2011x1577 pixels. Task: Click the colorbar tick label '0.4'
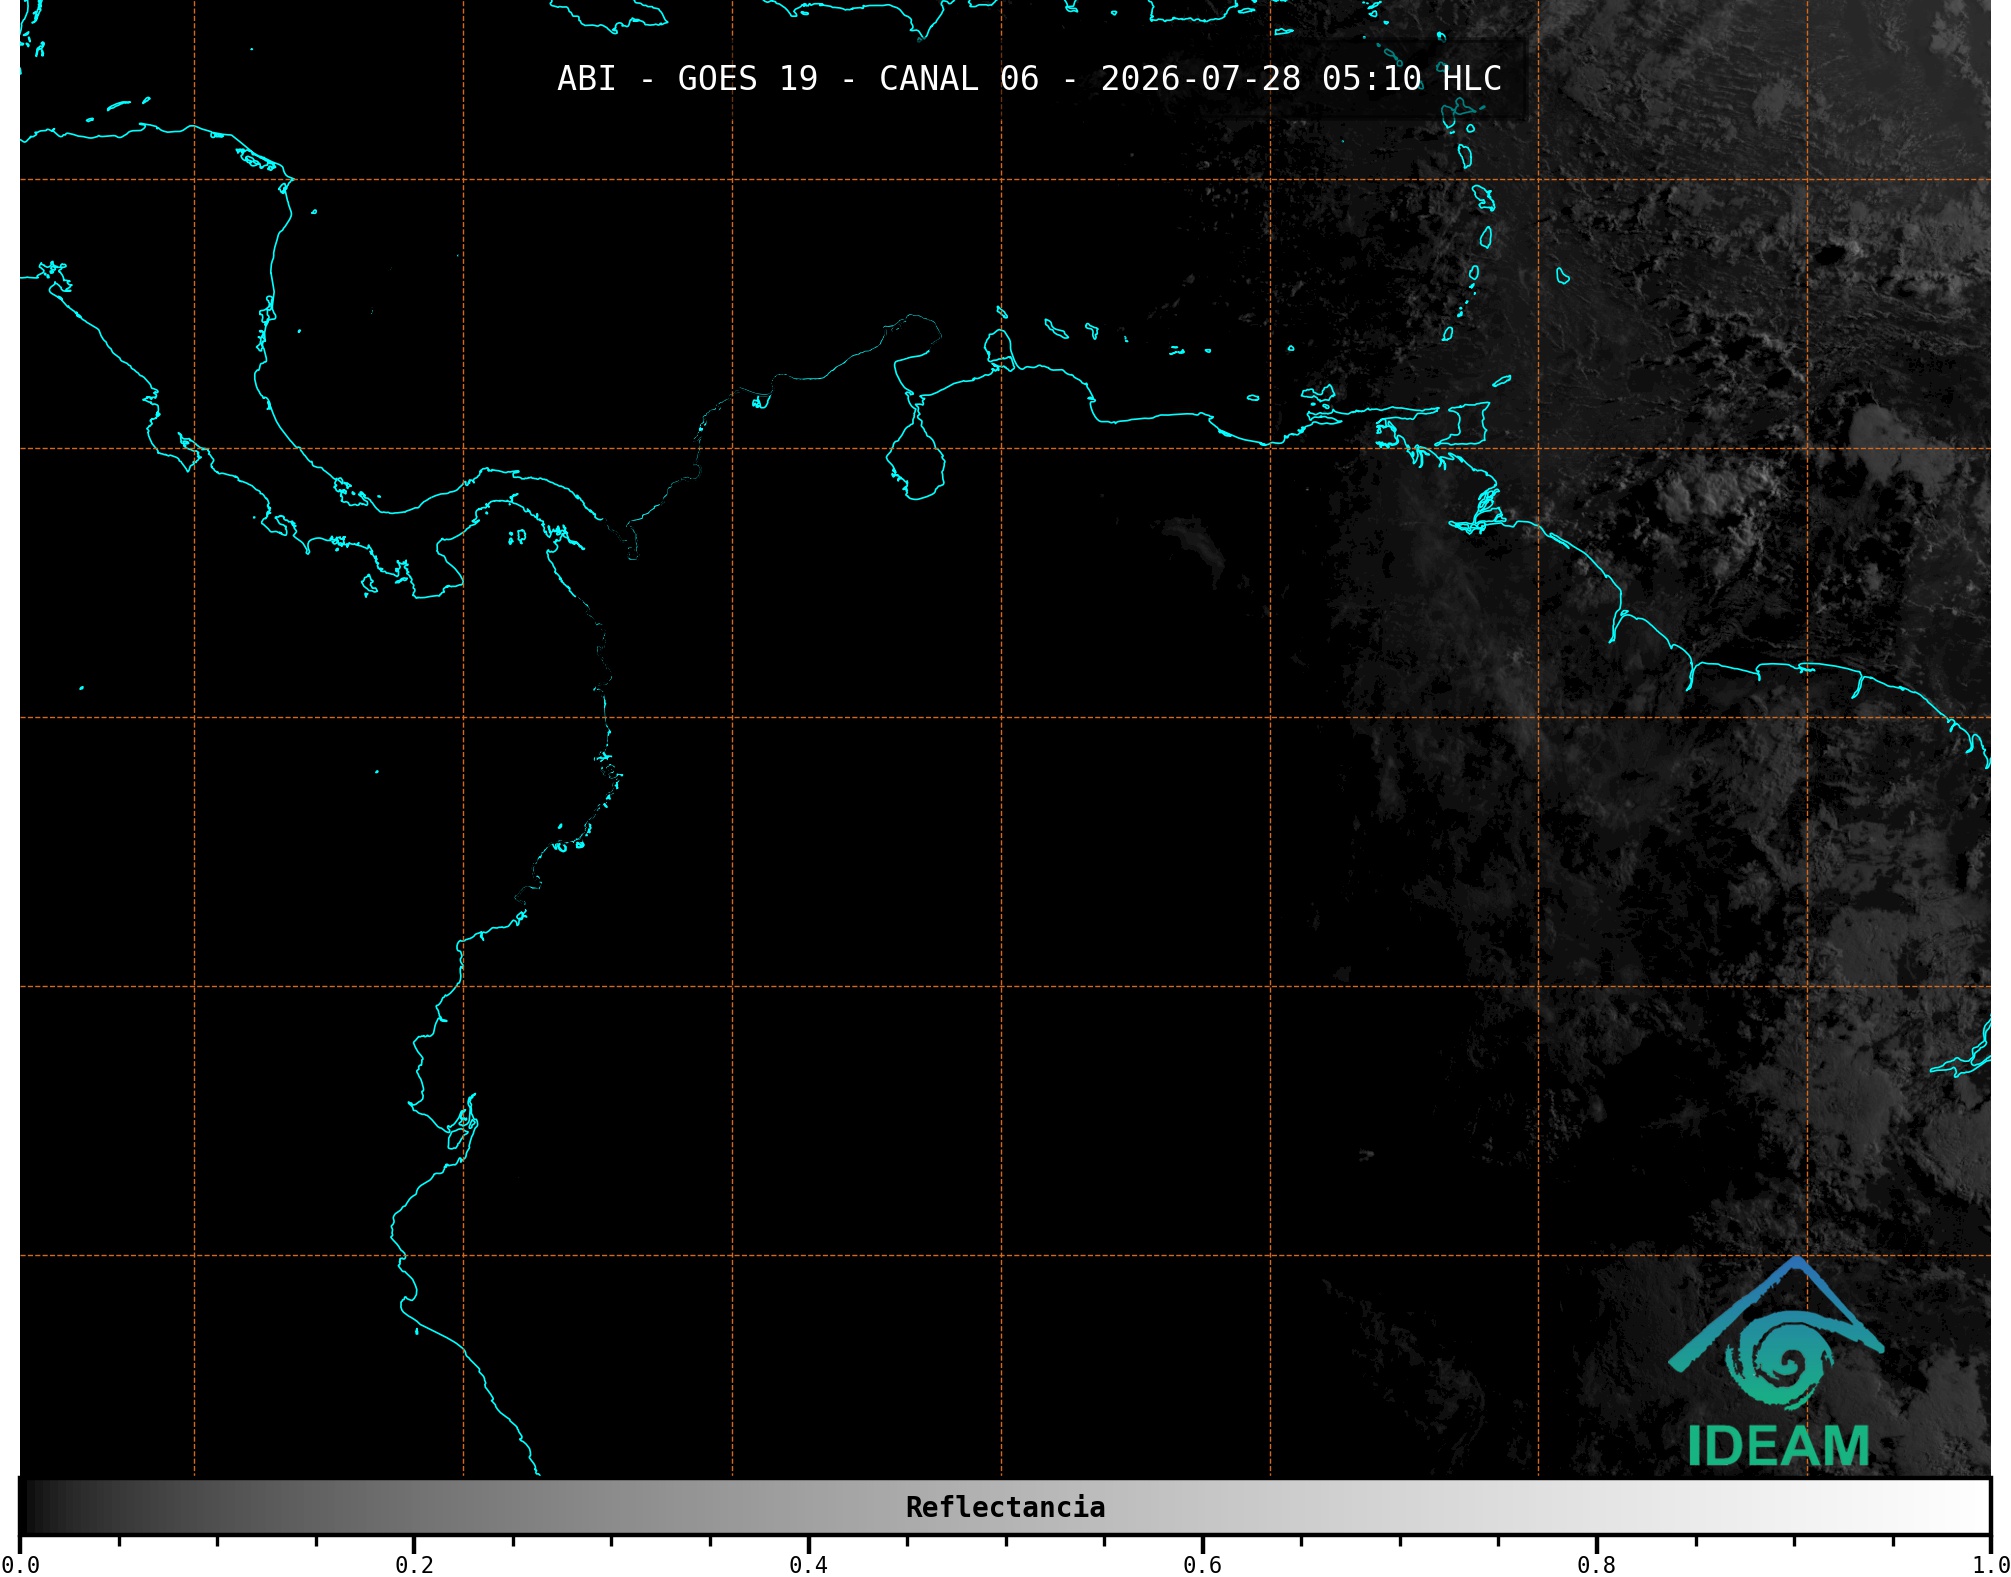click(808, 1564)
